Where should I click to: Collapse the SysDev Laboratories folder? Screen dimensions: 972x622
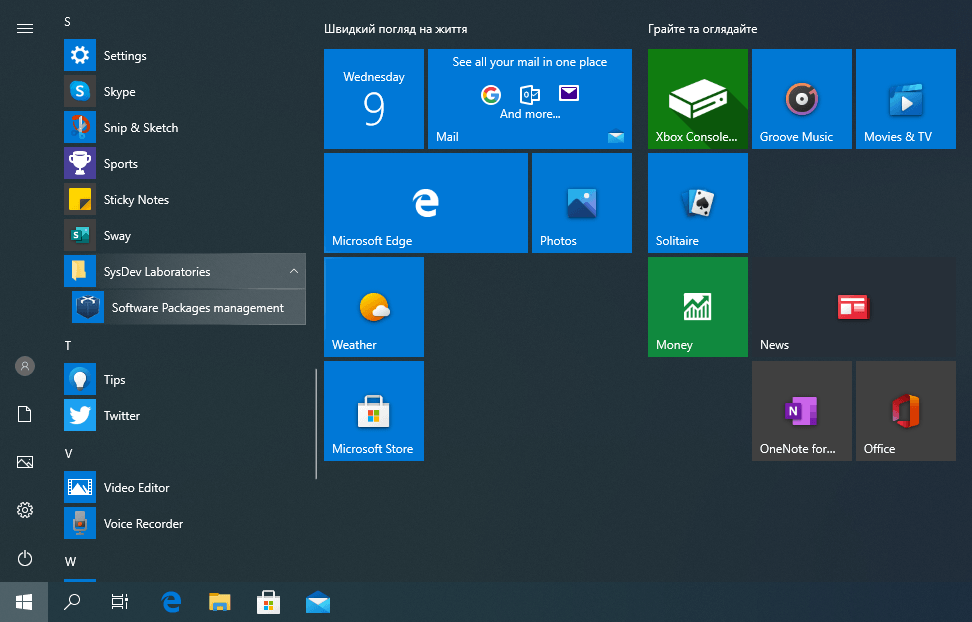[x=184, y=271]
